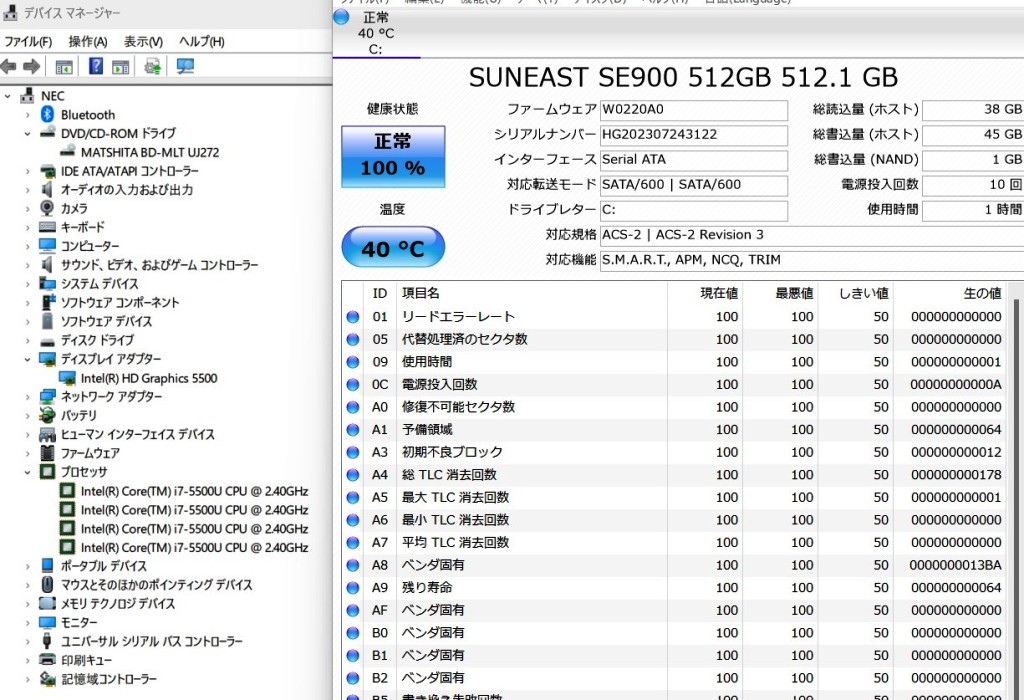Collapse the NEC root node
The height and width of the screenshot is (700, 1024).
click(8, 96)
